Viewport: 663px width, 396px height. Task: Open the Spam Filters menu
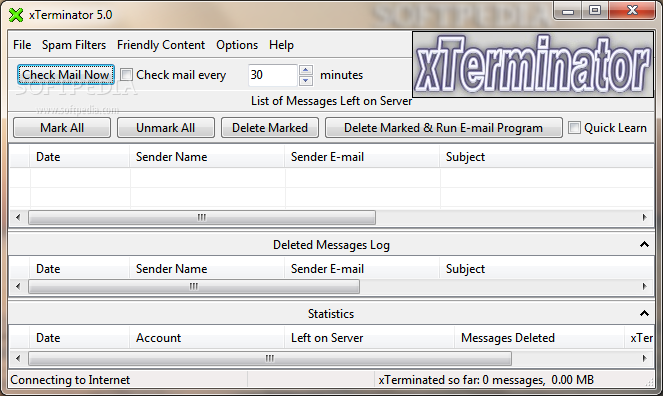point(74,45)
